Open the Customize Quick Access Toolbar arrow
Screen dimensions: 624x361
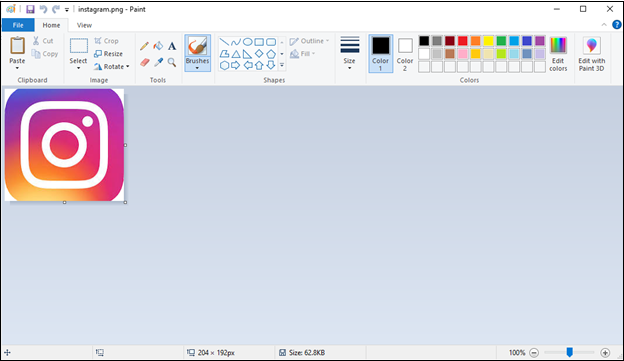tap(67, 10)
